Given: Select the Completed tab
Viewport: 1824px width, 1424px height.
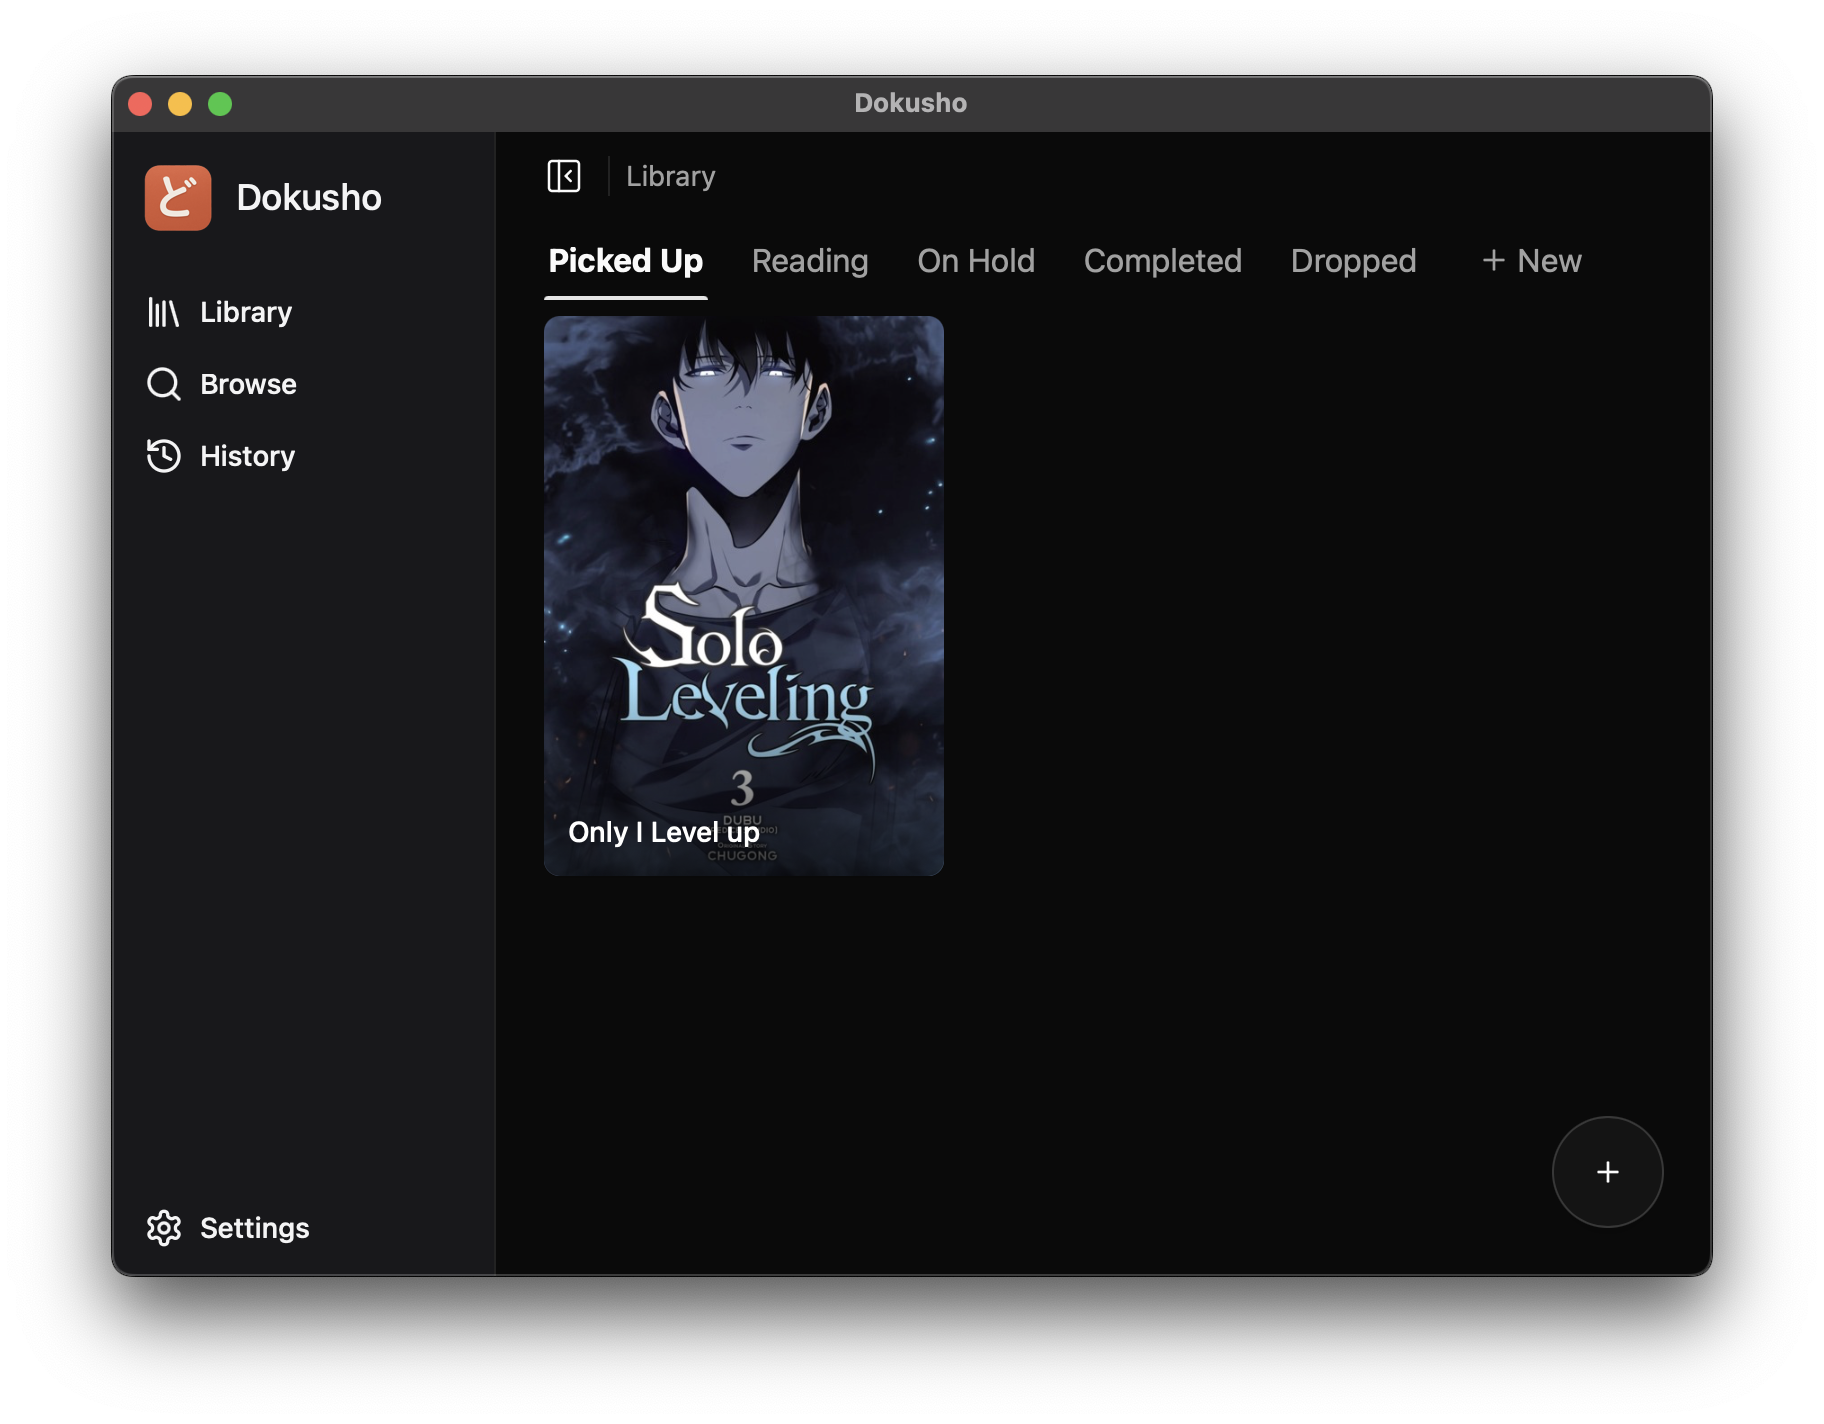Looking at the screenshot, I should [x=1163, y=261].
